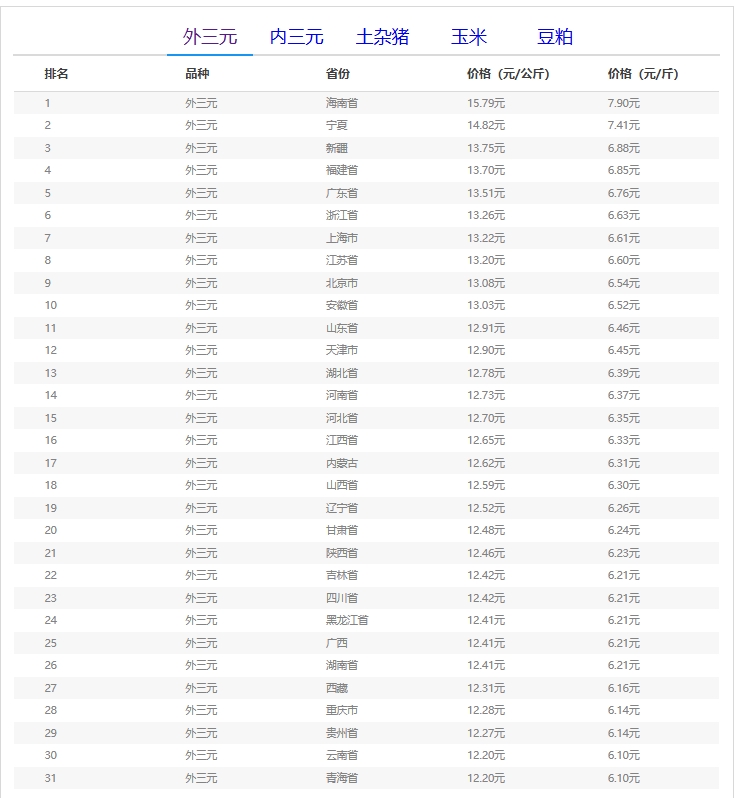
Task: Click the 6.33元 price cell
Action: pos(623,440)
